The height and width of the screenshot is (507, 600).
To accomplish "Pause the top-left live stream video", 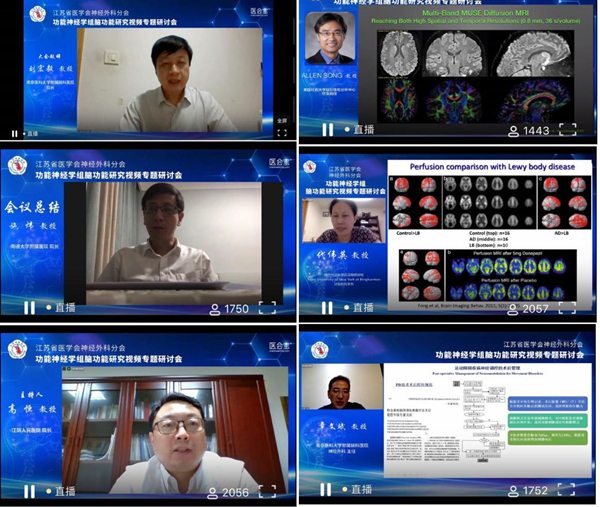I will pyautogui.click(x=14, y=133).
